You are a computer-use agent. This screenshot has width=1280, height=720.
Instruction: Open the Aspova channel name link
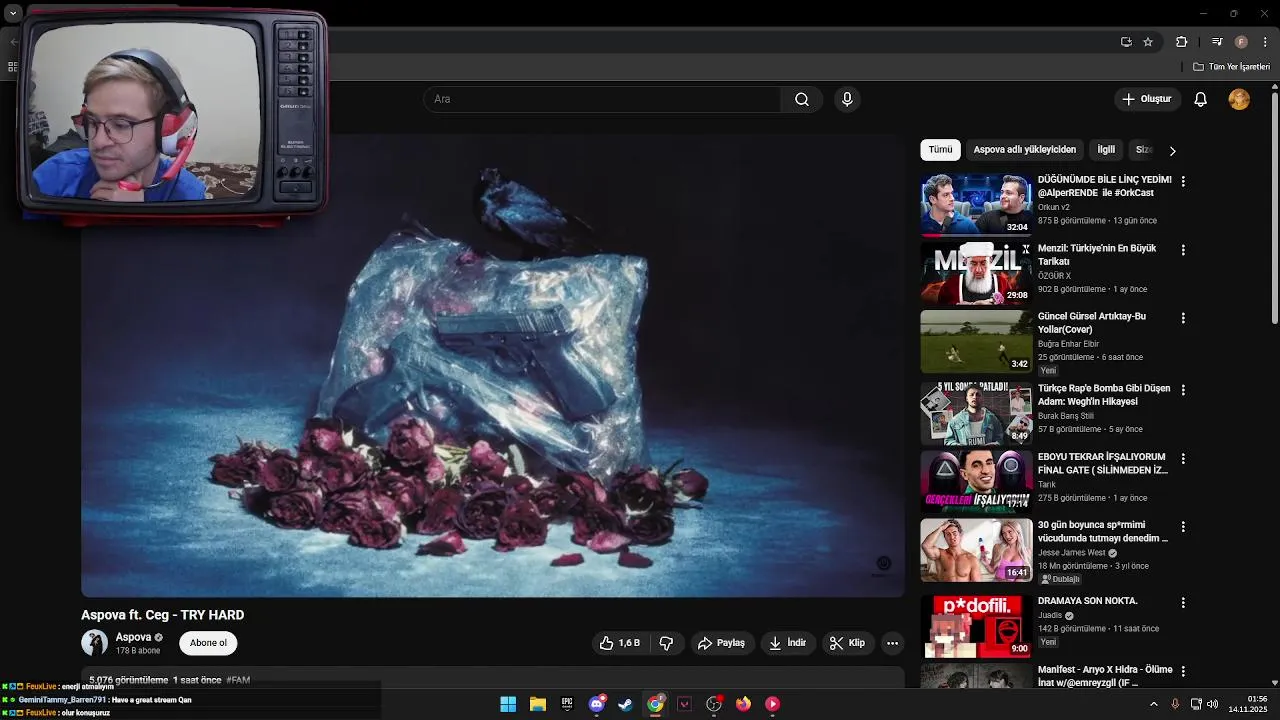[133, 637]
